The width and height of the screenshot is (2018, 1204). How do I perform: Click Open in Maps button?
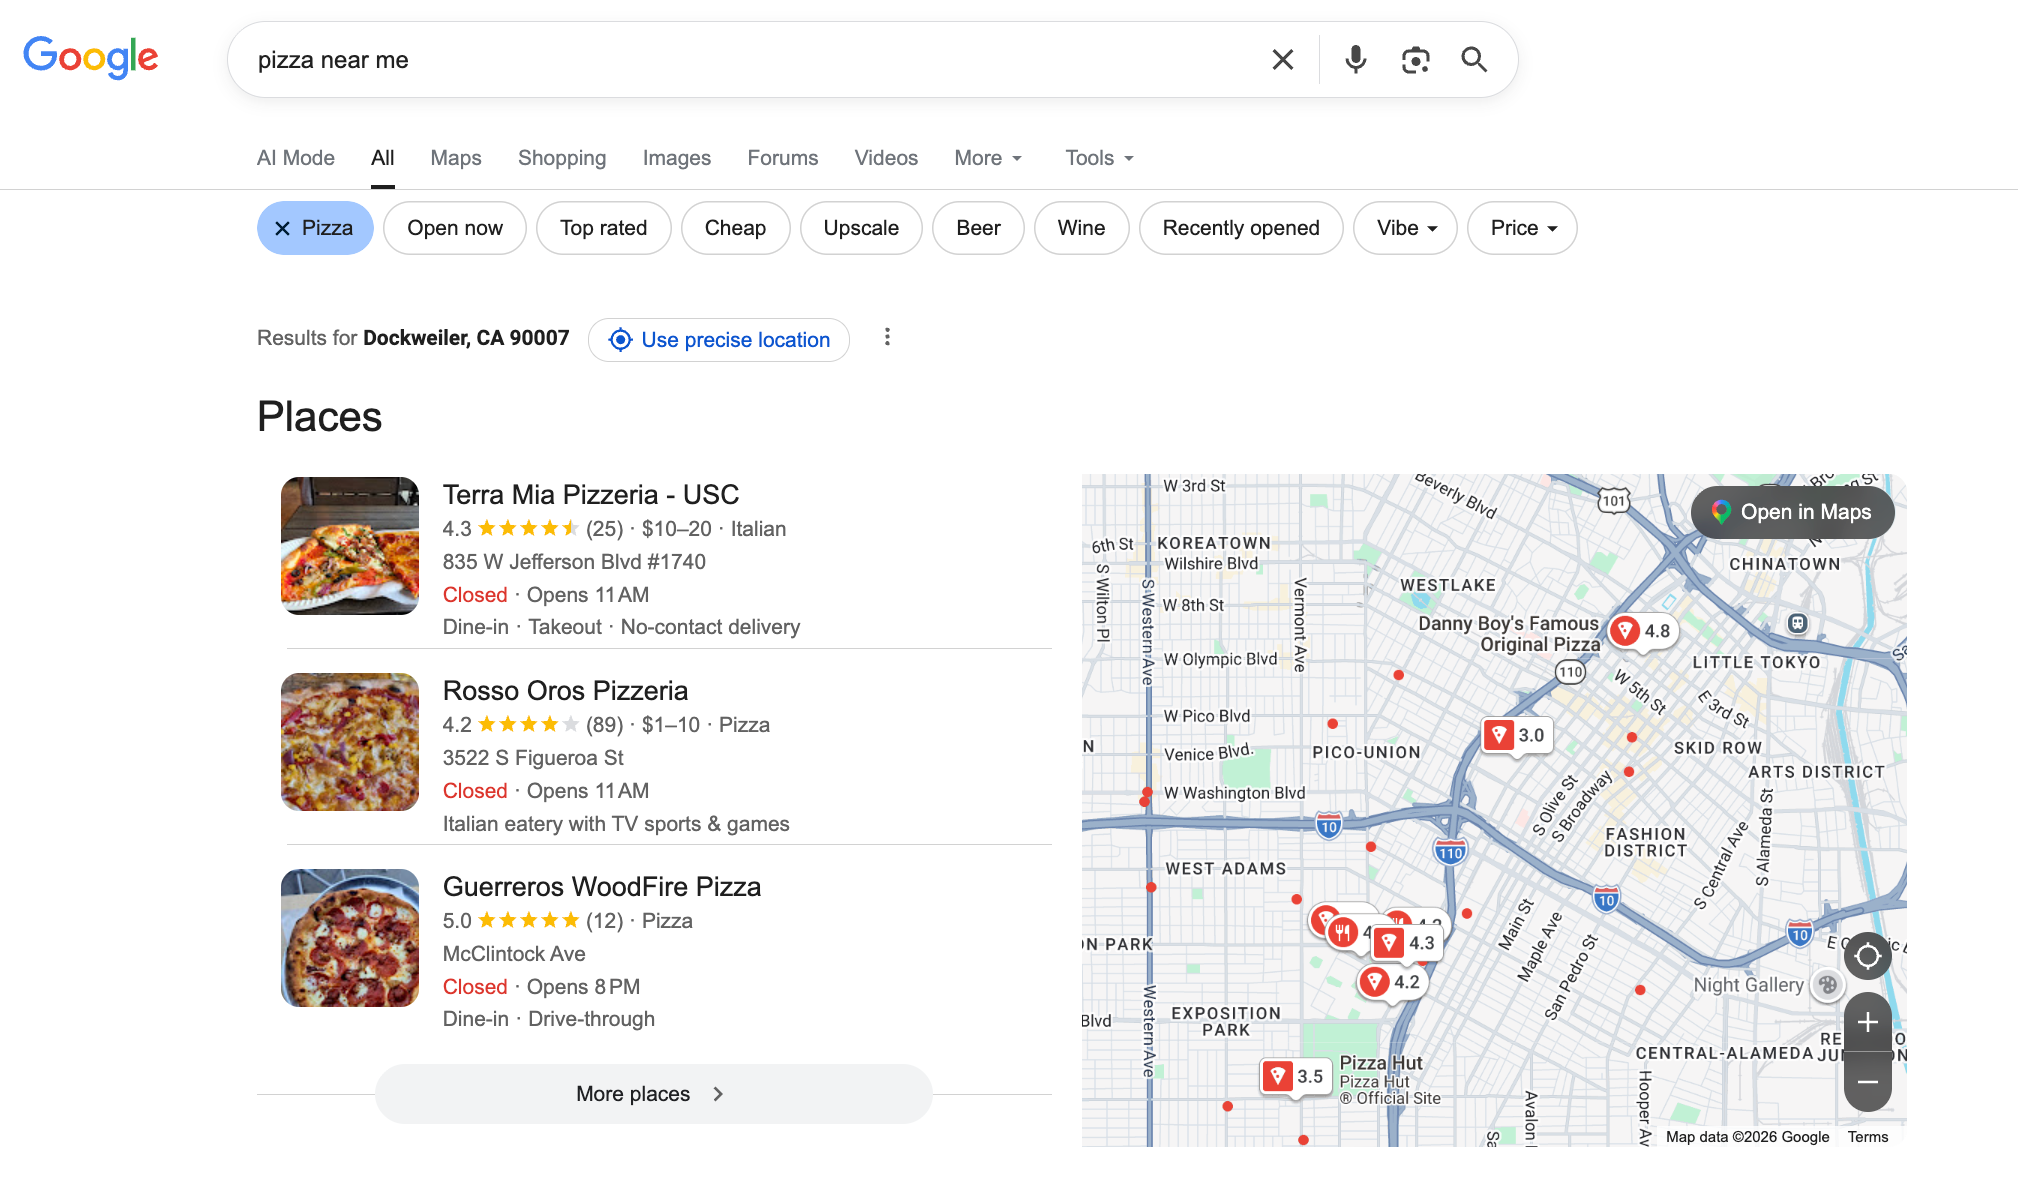click(1792, 512)
